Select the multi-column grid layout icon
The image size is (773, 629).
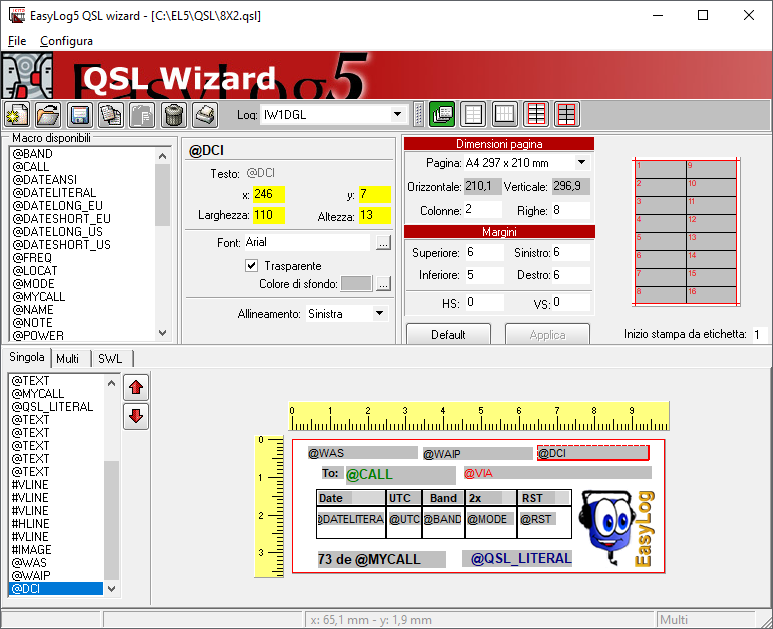coord(504,114)
